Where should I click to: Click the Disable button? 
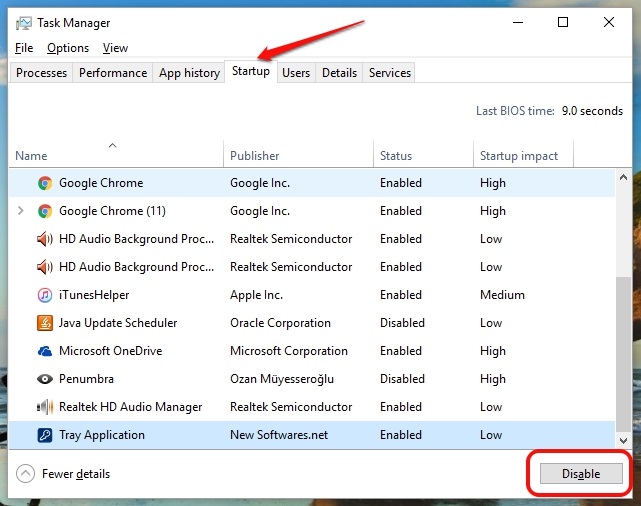click(x=581, y=474)
